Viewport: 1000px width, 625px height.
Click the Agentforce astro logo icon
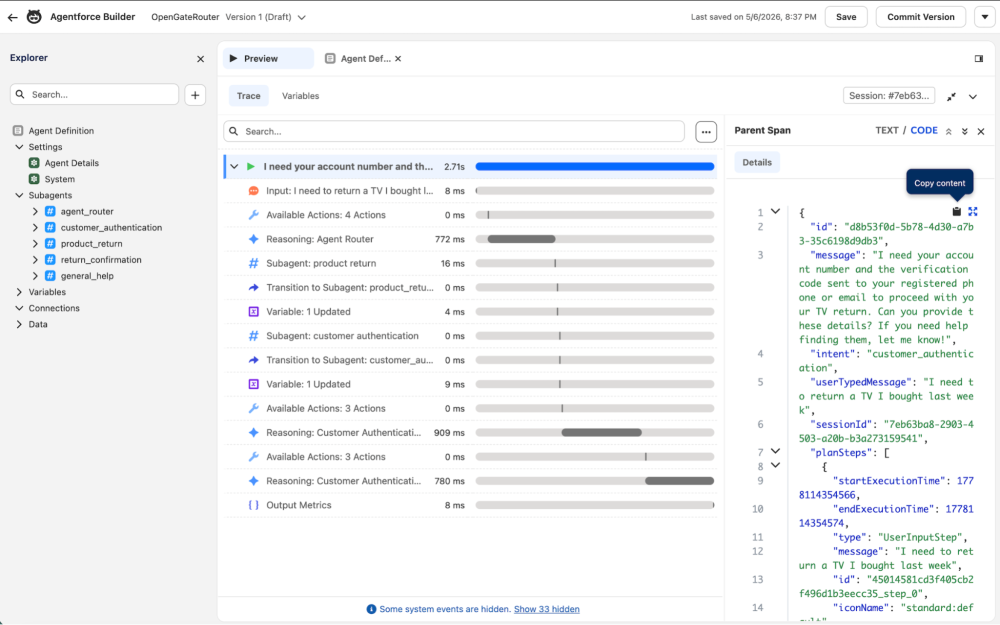[34, 17]
